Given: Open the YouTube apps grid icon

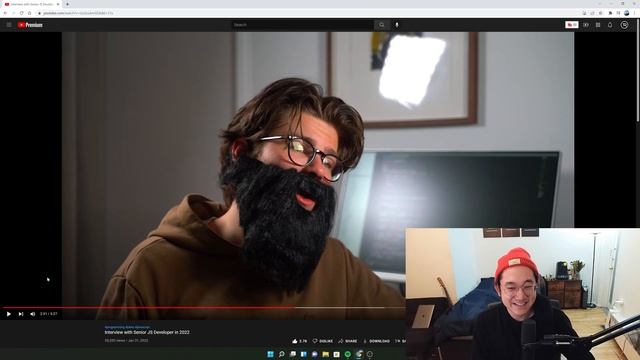Looking at the screenshot, I should pyautogui.click(x=598, y=25).
